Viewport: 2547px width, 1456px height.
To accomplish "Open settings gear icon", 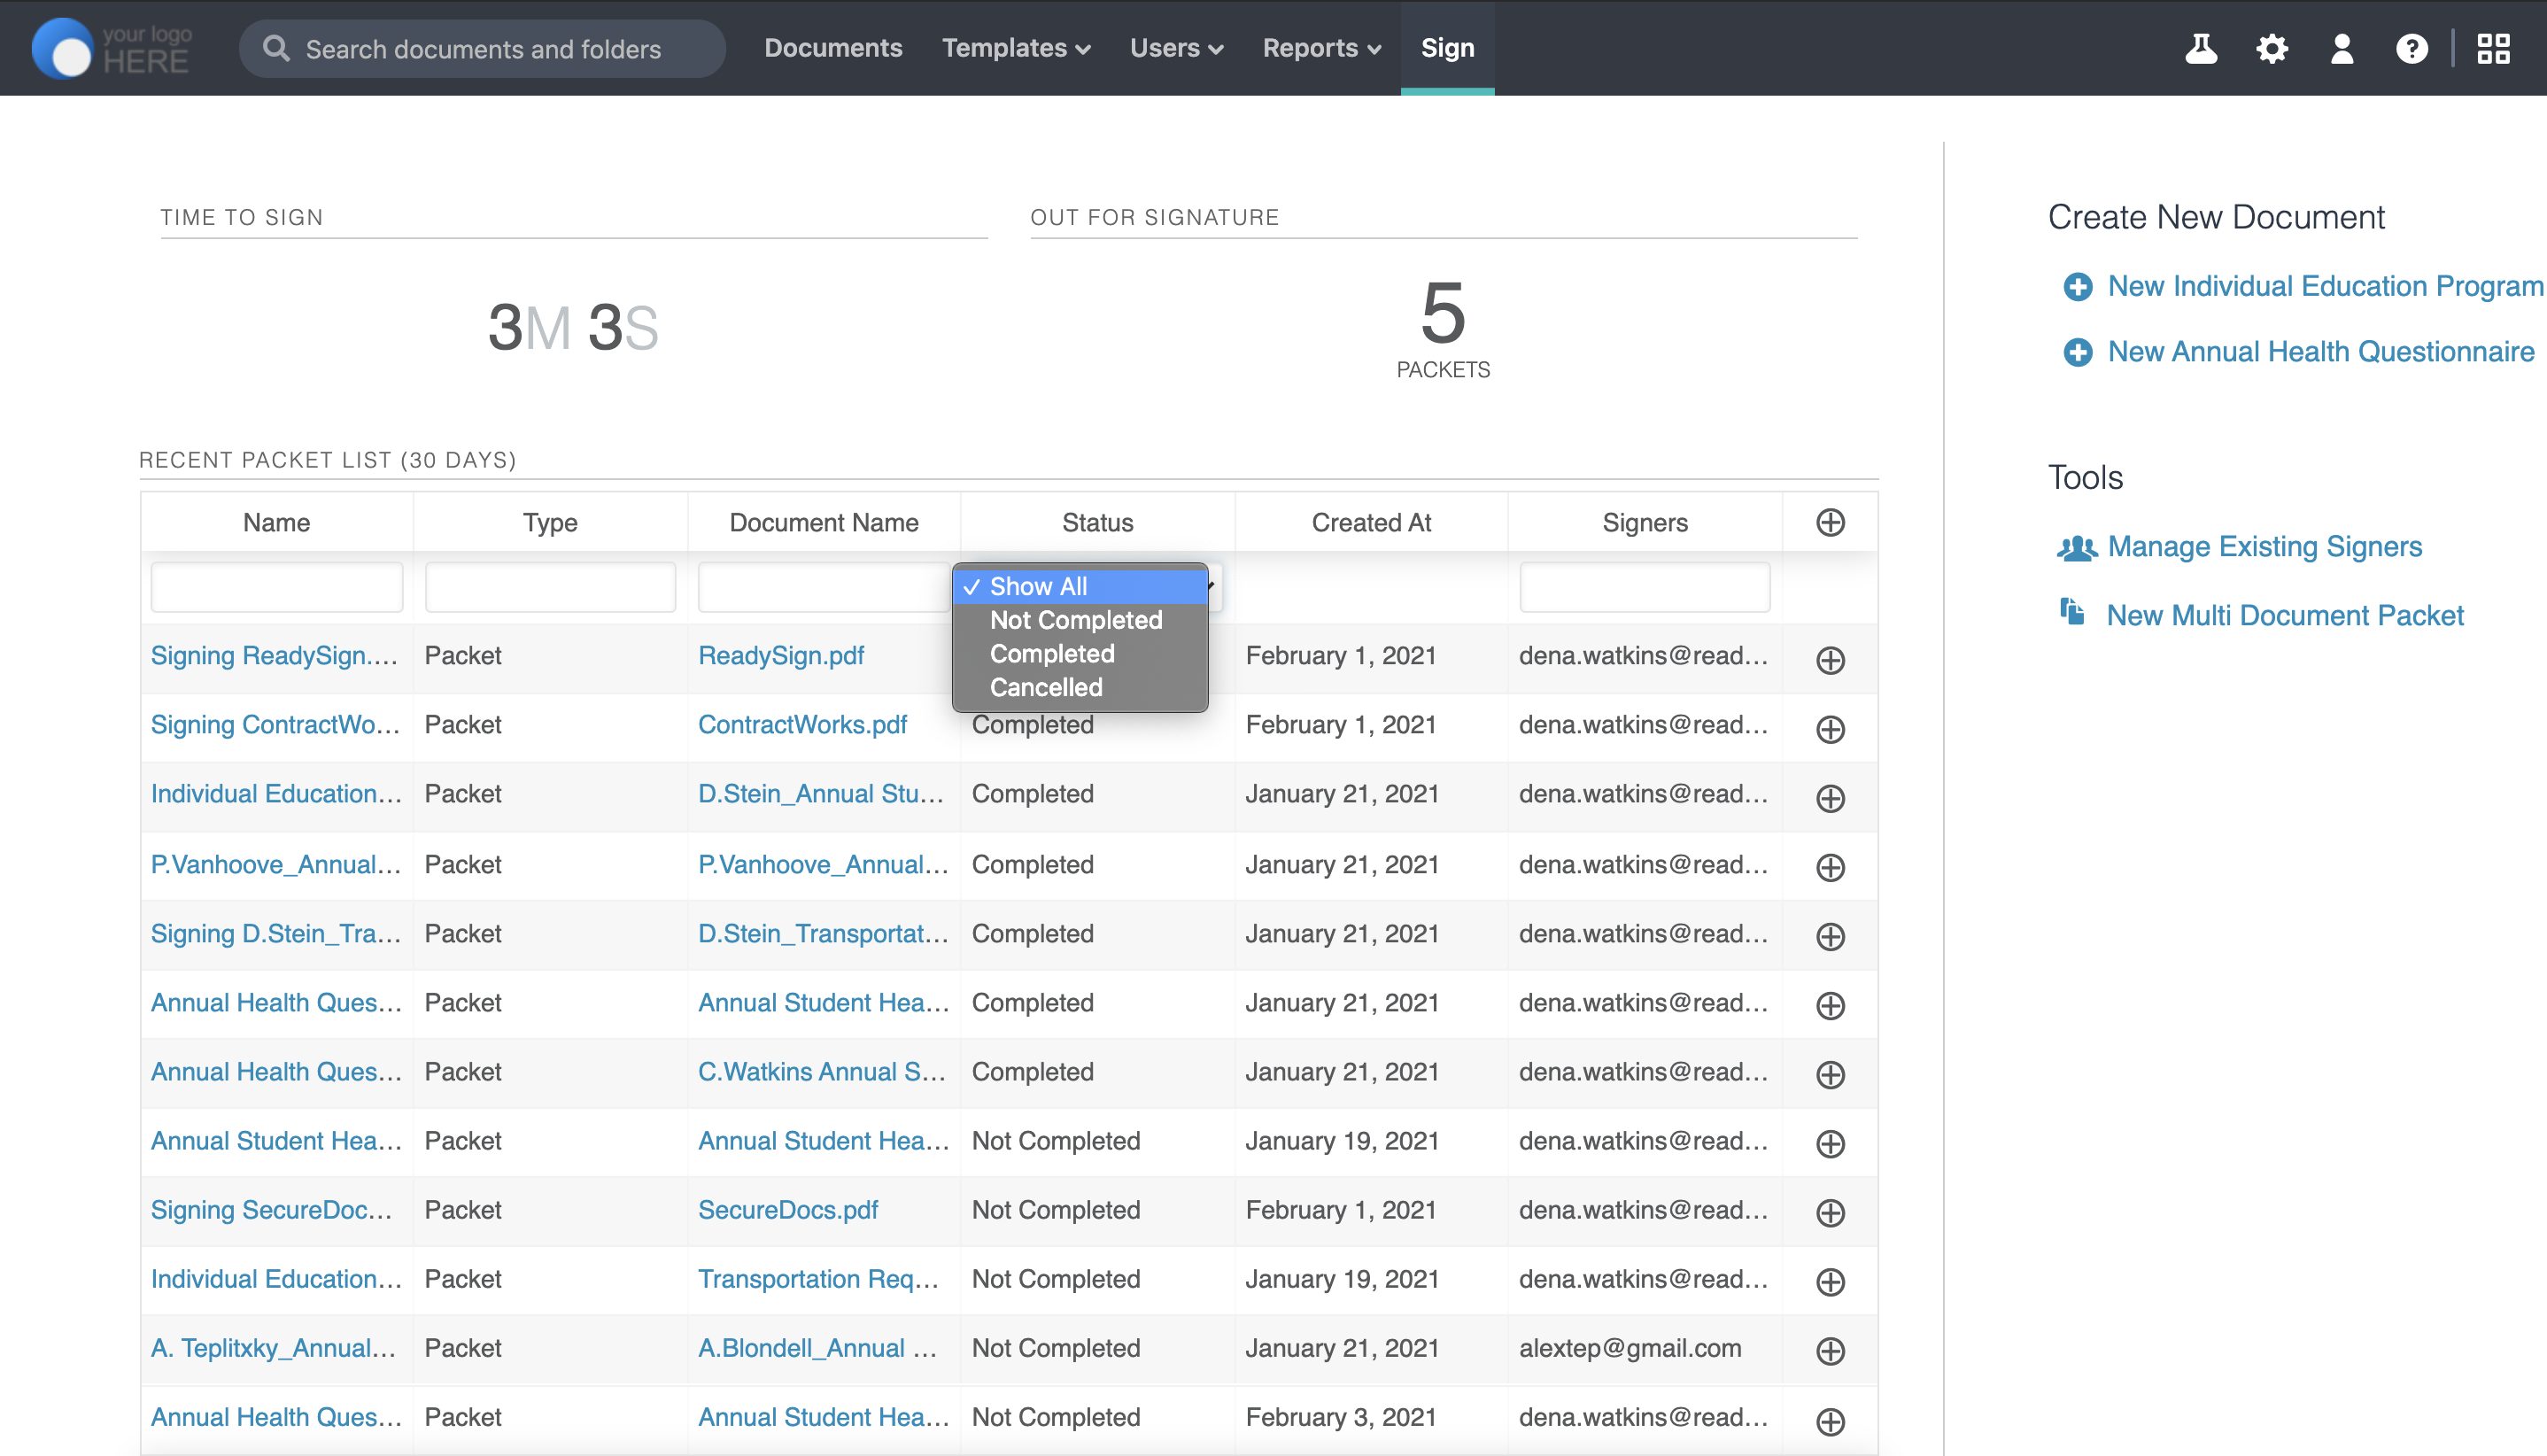I will point(2272,48).
